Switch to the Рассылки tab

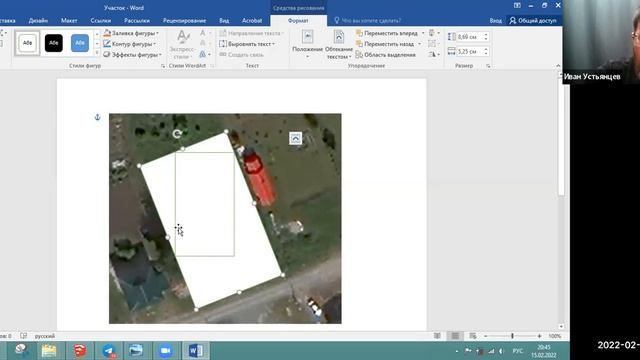pos(137,20)
